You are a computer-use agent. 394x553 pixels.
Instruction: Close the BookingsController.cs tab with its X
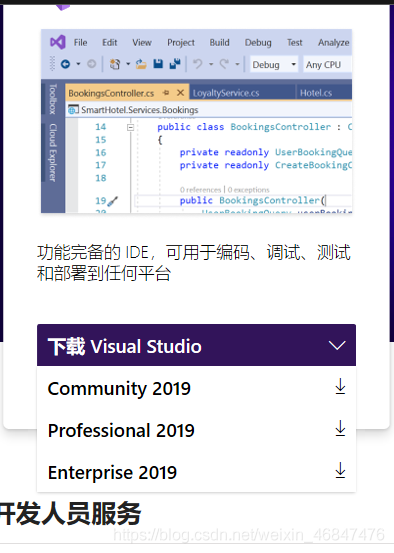[x=180, y=93]
